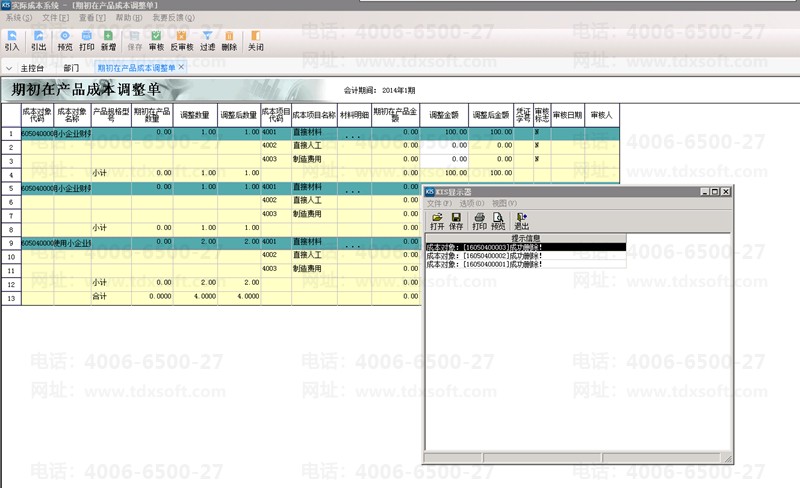Select message row for [16050400003] deletion
This screenshot has width=800, height=488.
[x=526, y=247]
